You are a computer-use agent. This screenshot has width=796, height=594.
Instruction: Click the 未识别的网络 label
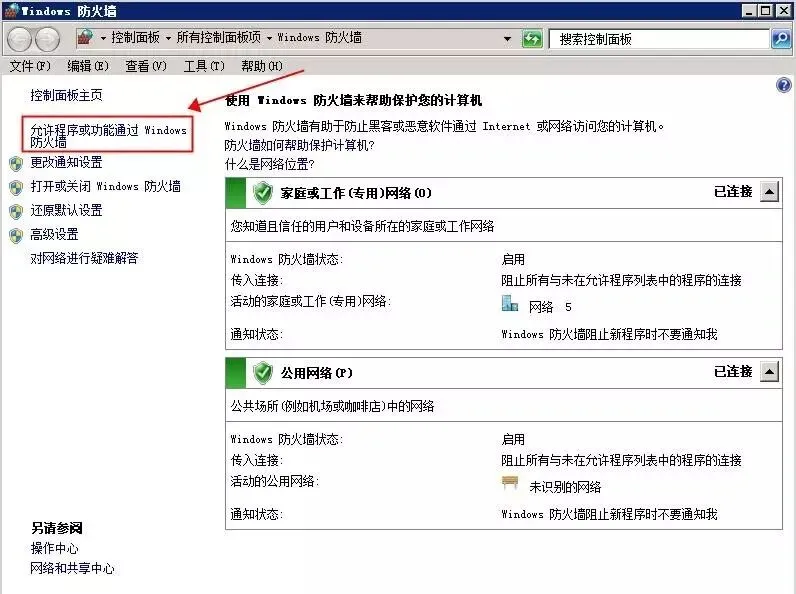pos(565,487)
